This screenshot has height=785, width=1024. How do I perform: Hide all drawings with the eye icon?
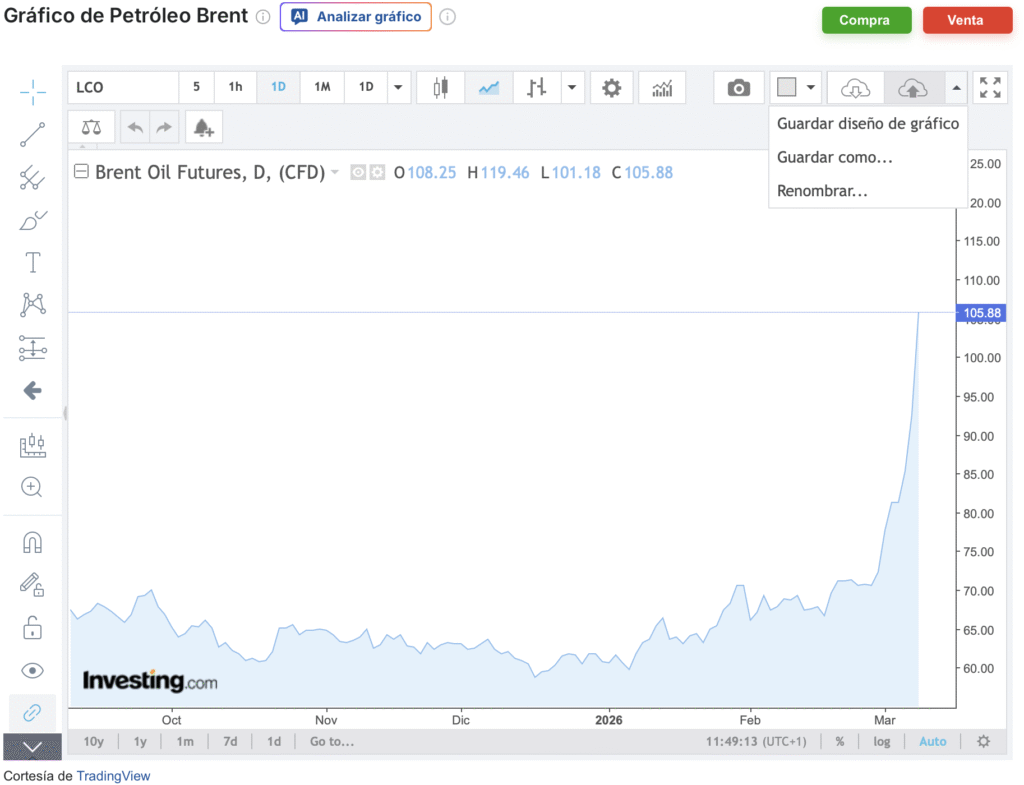(x=32, y=670)
